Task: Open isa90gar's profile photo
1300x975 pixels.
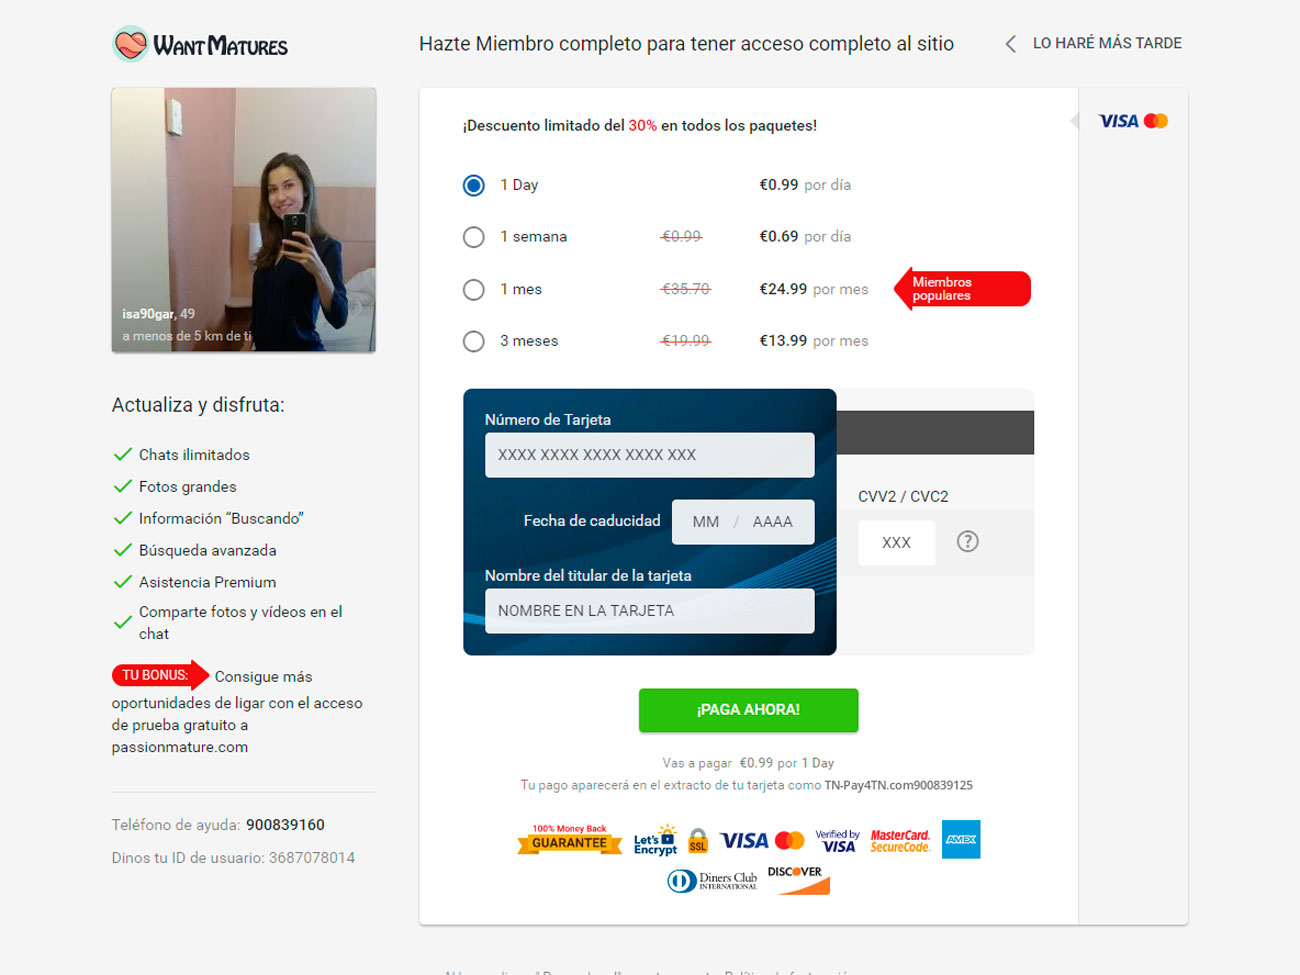Action: 244,220
